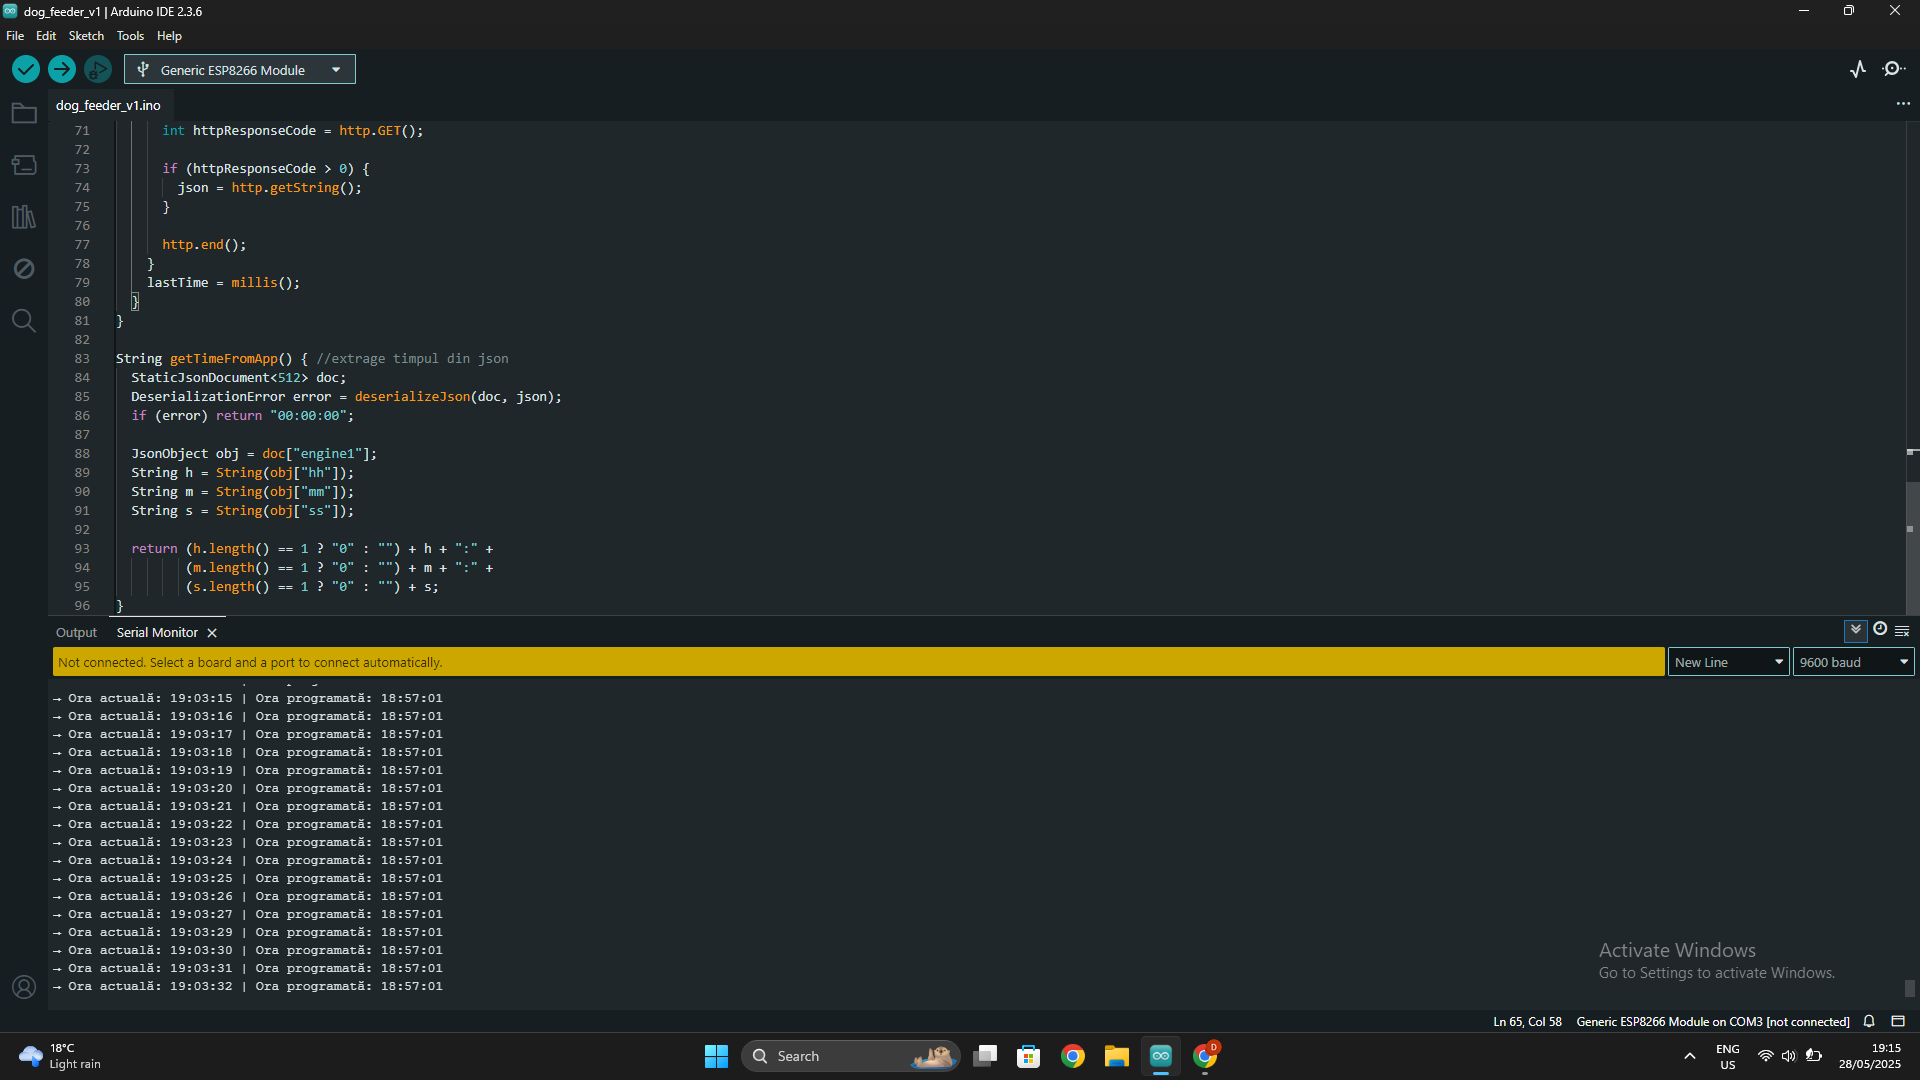Viewport: 1920px width, 1080px height.
Task: Click the notifications bell in status bar
Action: click(x=1869, y=1021)
